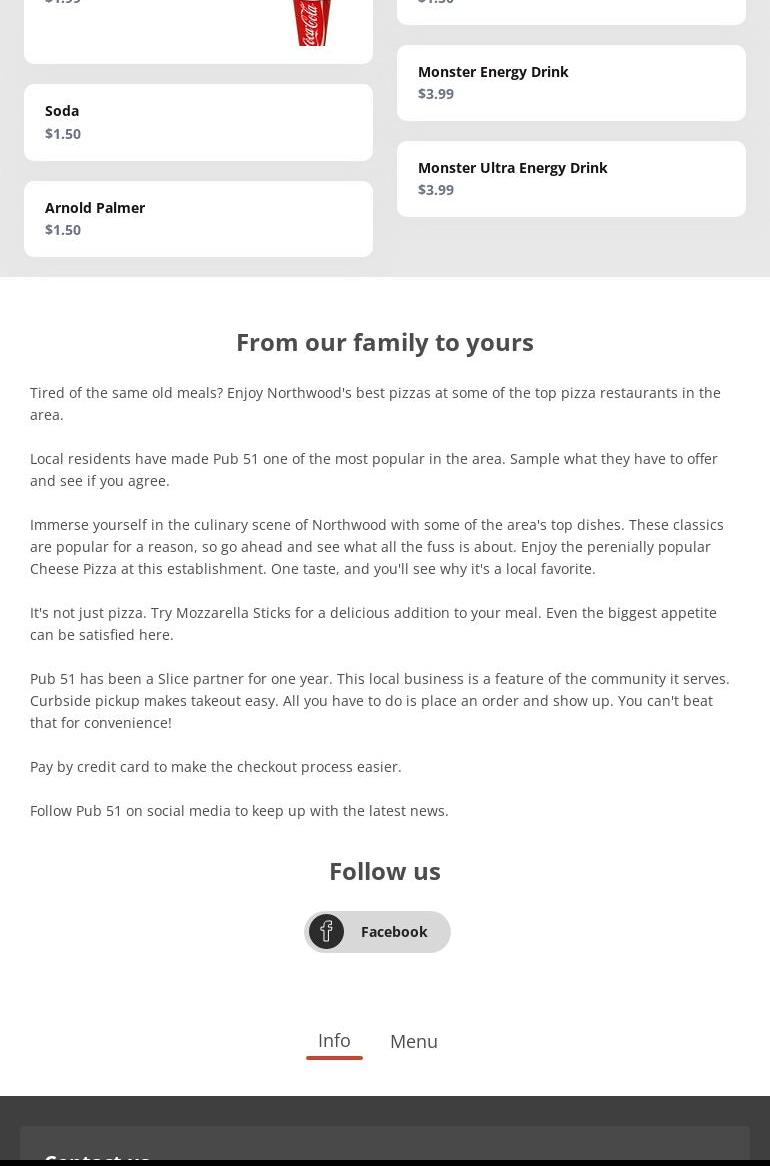Viewport: 770px width, 1166px height.
Task: Open the Facebook page link label
Action: click(x=394, y=932)
